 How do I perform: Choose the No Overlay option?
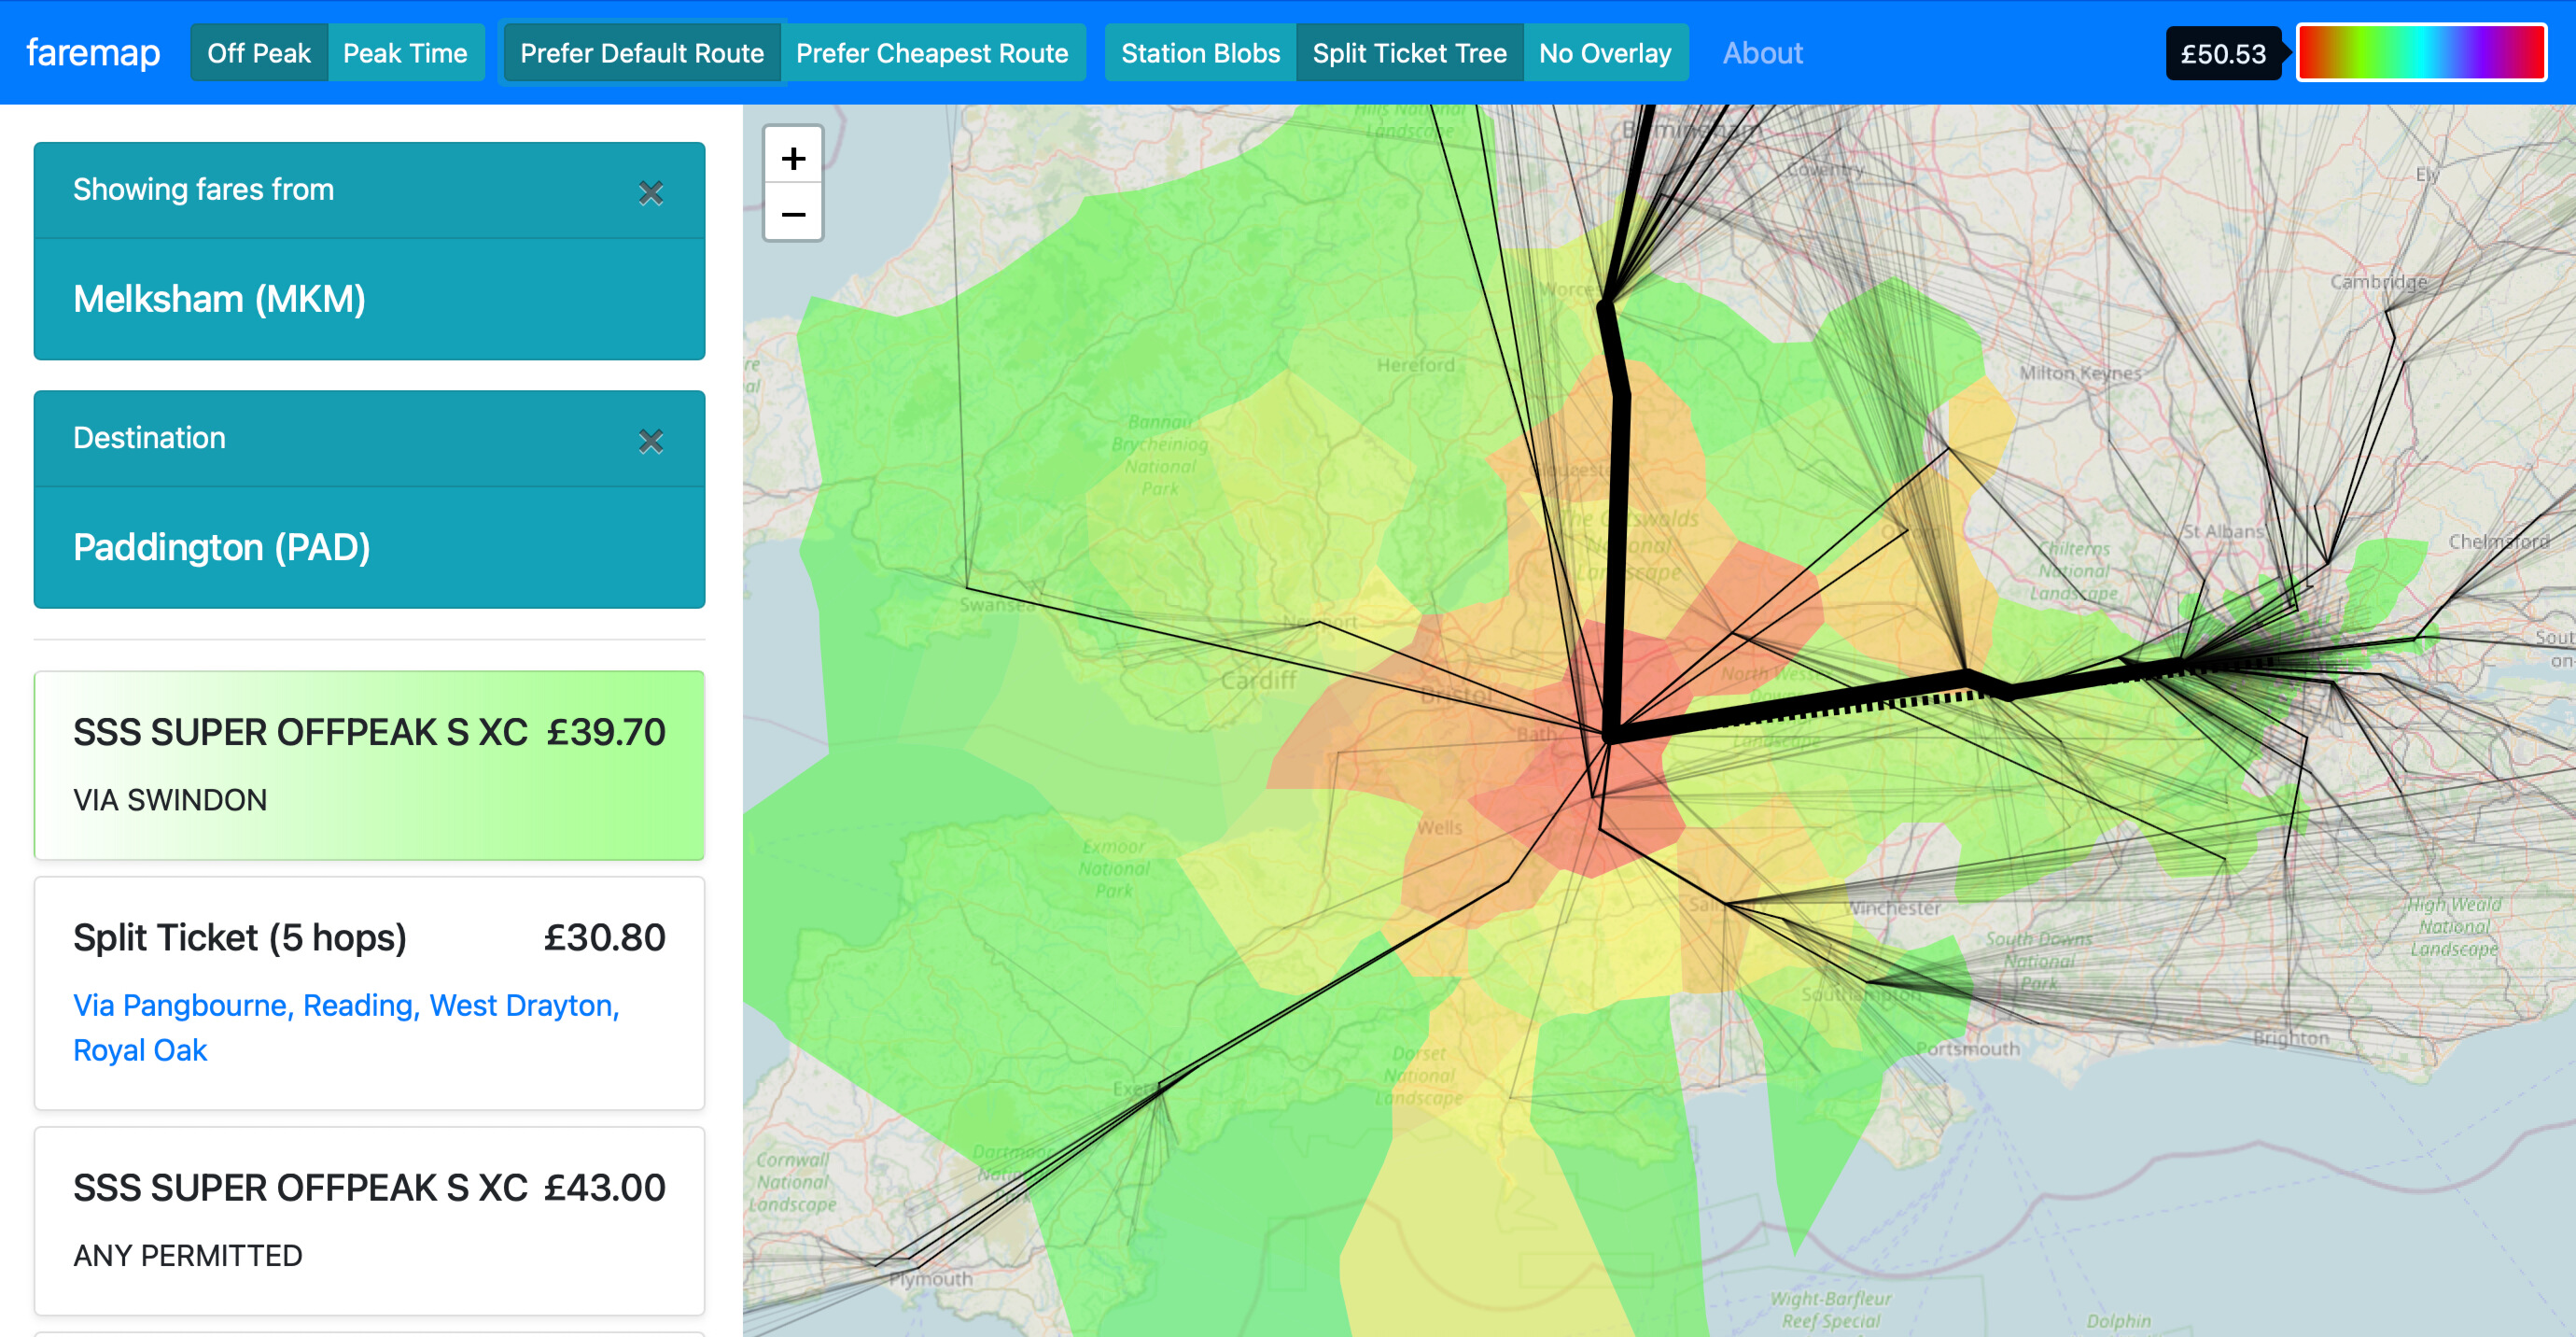[x=1604, y=53]
